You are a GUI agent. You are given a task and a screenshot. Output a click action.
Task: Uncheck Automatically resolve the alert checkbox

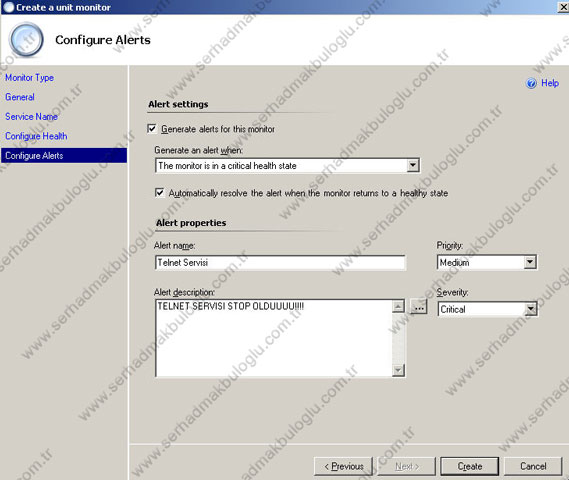click(159, 193)
